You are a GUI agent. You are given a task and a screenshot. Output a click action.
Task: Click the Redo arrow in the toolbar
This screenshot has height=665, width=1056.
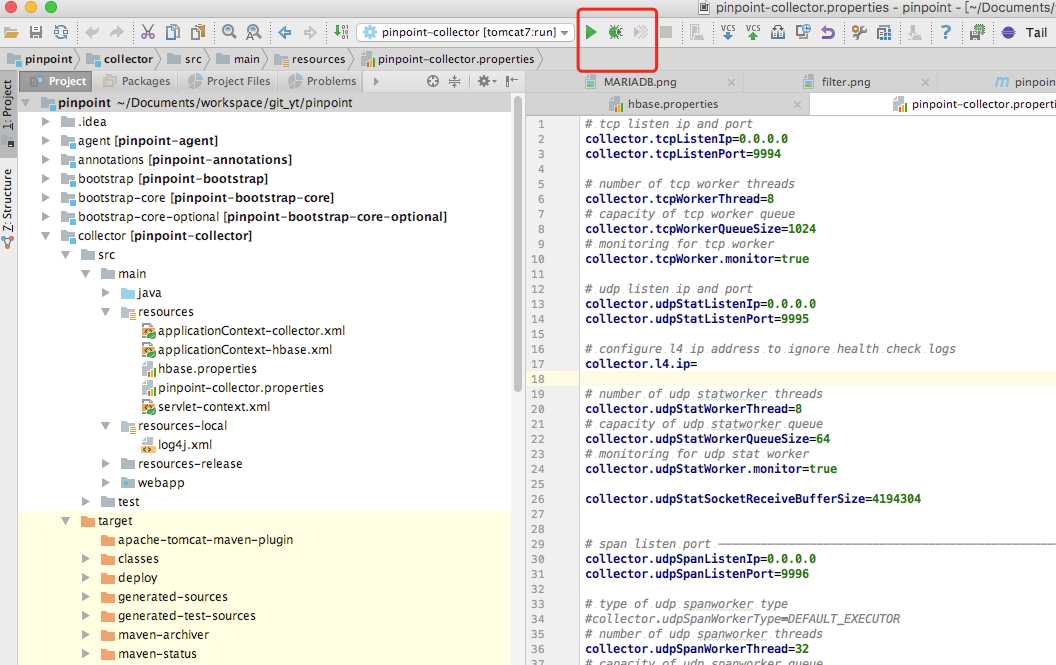pos(117,32)
